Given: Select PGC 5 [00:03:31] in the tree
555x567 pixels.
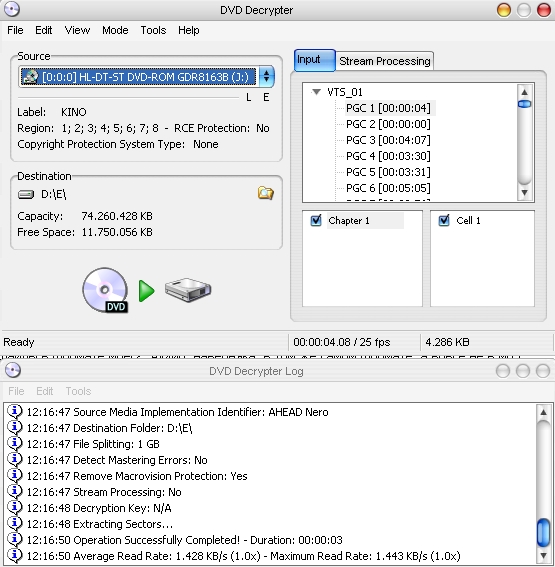Looking at the screenshot, I should click(388, 172).
